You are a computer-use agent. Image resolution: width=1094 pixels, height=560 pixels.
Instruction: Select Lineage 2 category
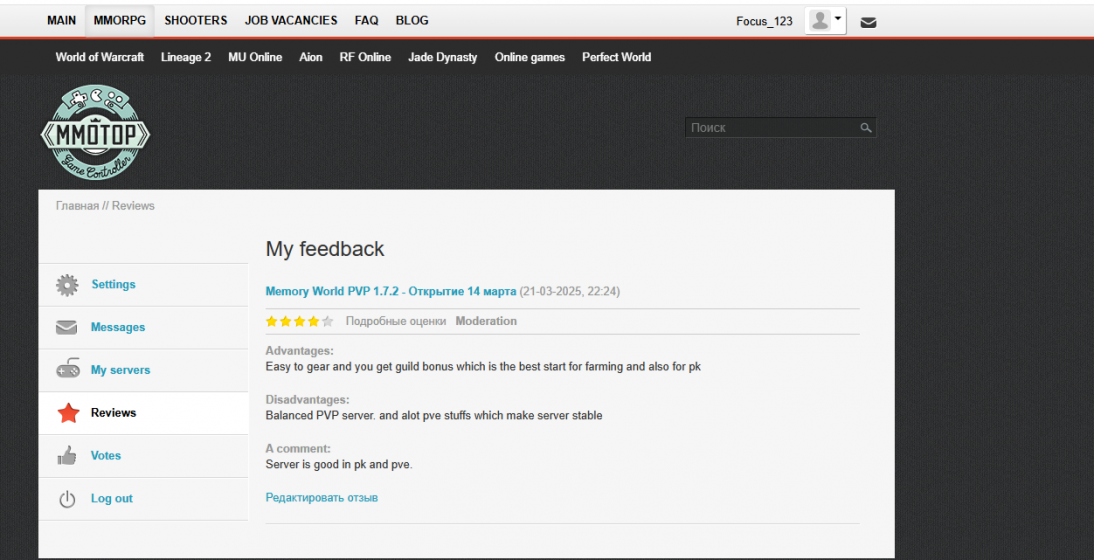click(x=186, y=57)
